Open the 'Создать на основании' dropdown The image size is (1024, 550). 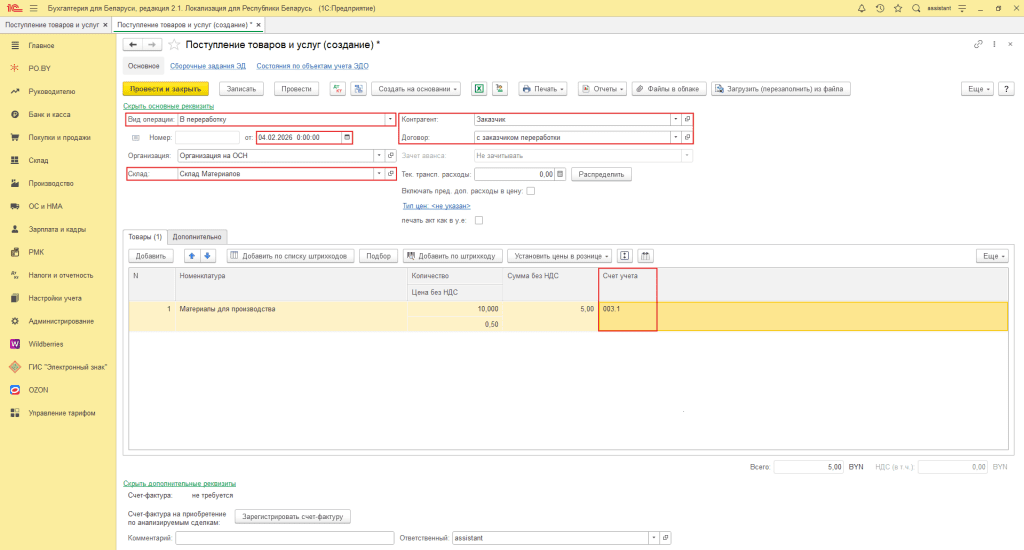coord(418,89)
